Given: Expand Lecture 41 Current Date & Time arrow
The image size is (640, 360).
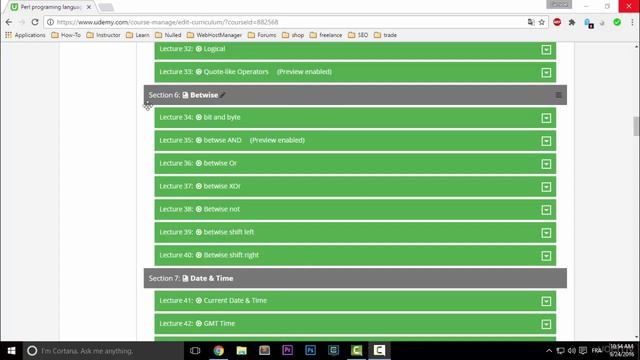Looking at the screenshot, I should (546, 301).
